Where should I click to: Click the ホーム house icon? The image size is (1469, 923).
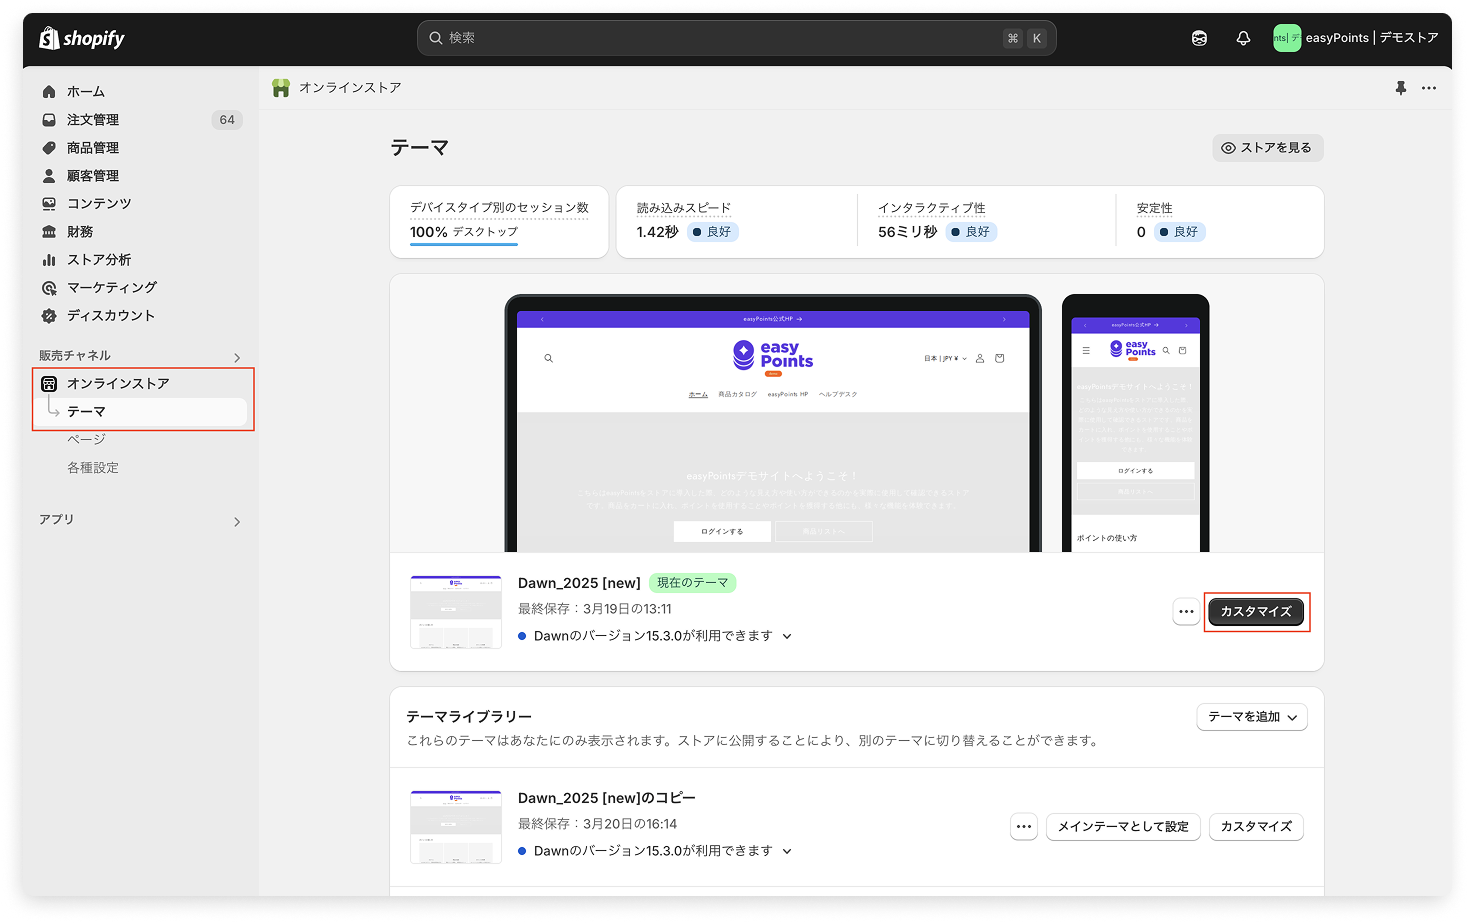(x=49, y=92)
